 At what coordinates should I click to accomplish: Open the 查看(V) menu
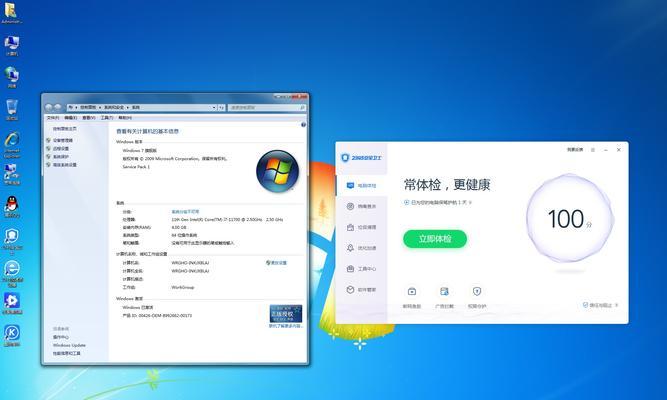click(88, 118)
